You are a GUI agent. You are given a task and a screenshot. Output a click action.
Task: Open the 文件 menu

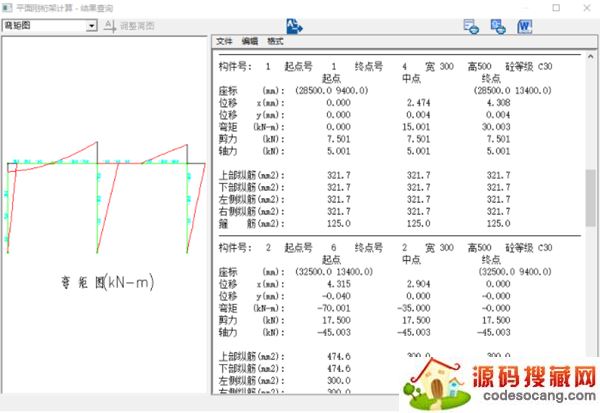224,41
